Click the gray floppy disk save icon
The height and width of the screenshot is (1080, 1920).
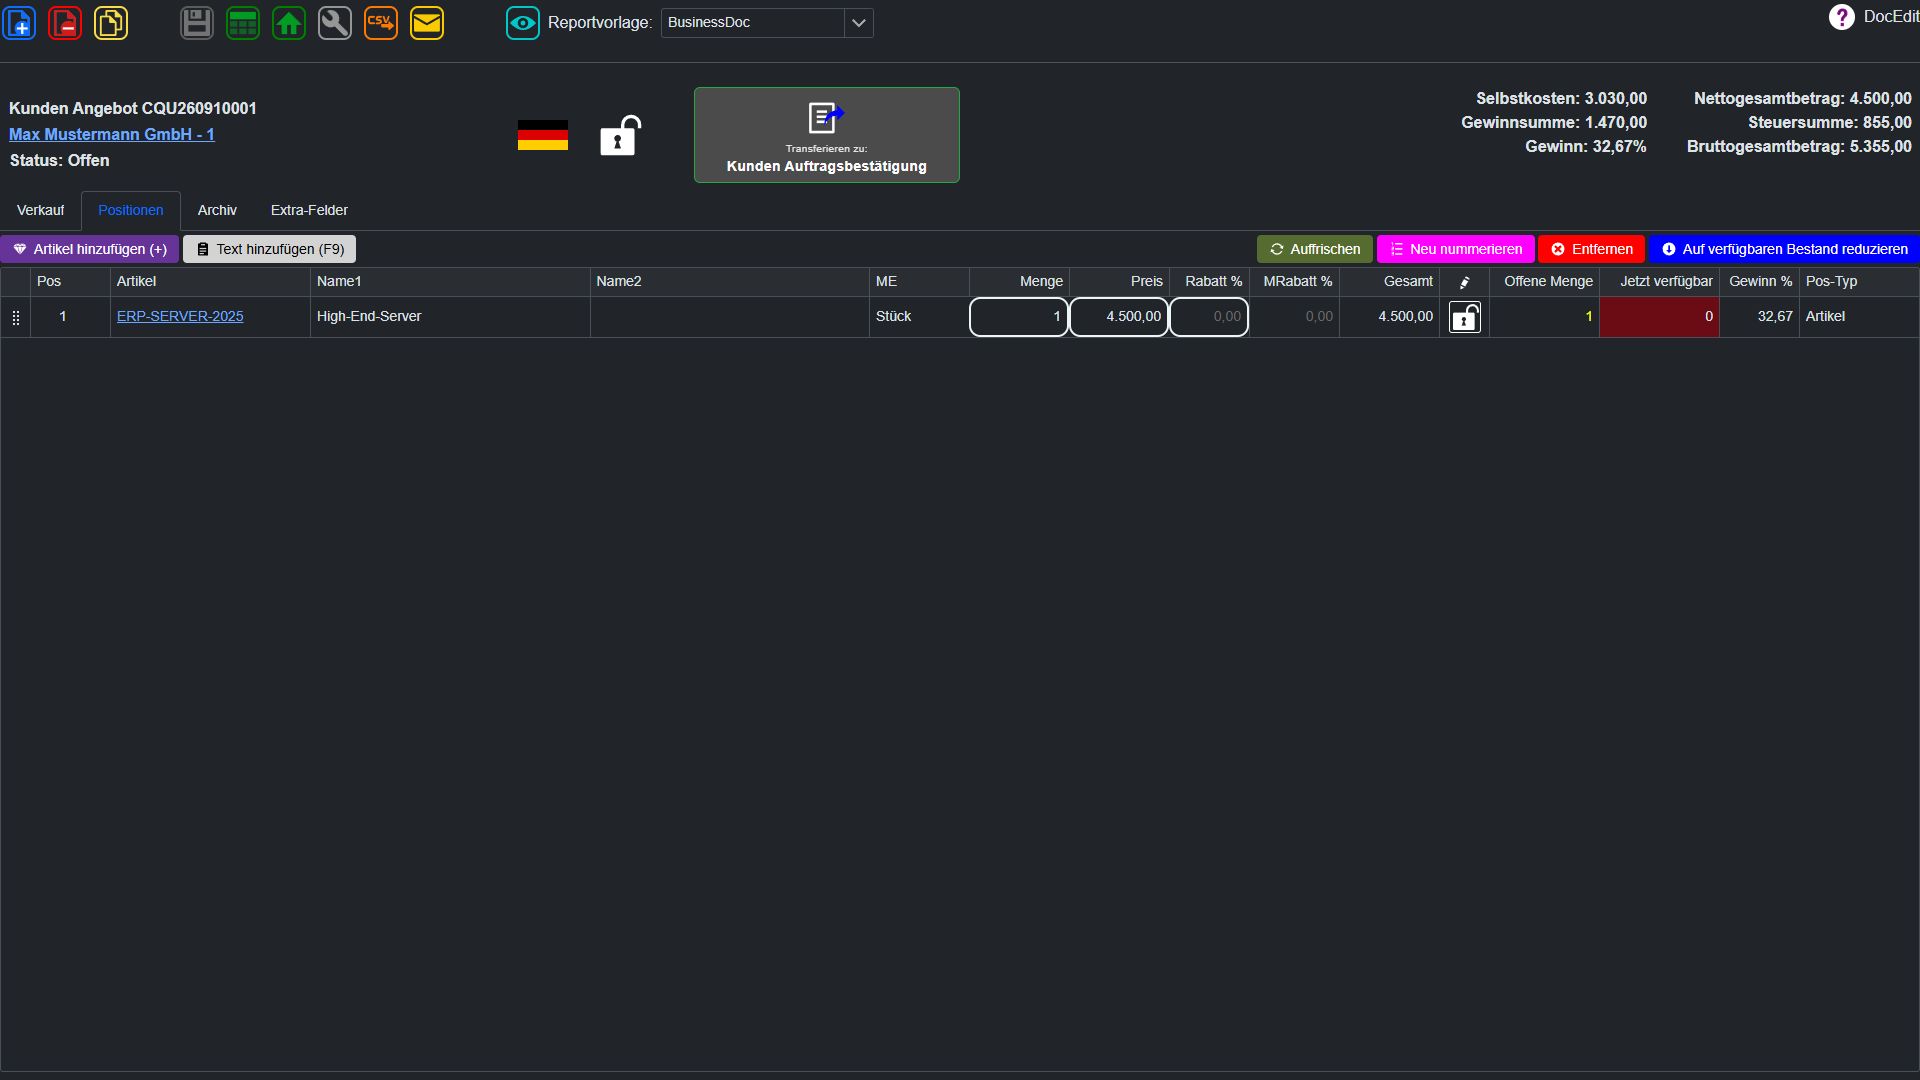coord(197,23)
